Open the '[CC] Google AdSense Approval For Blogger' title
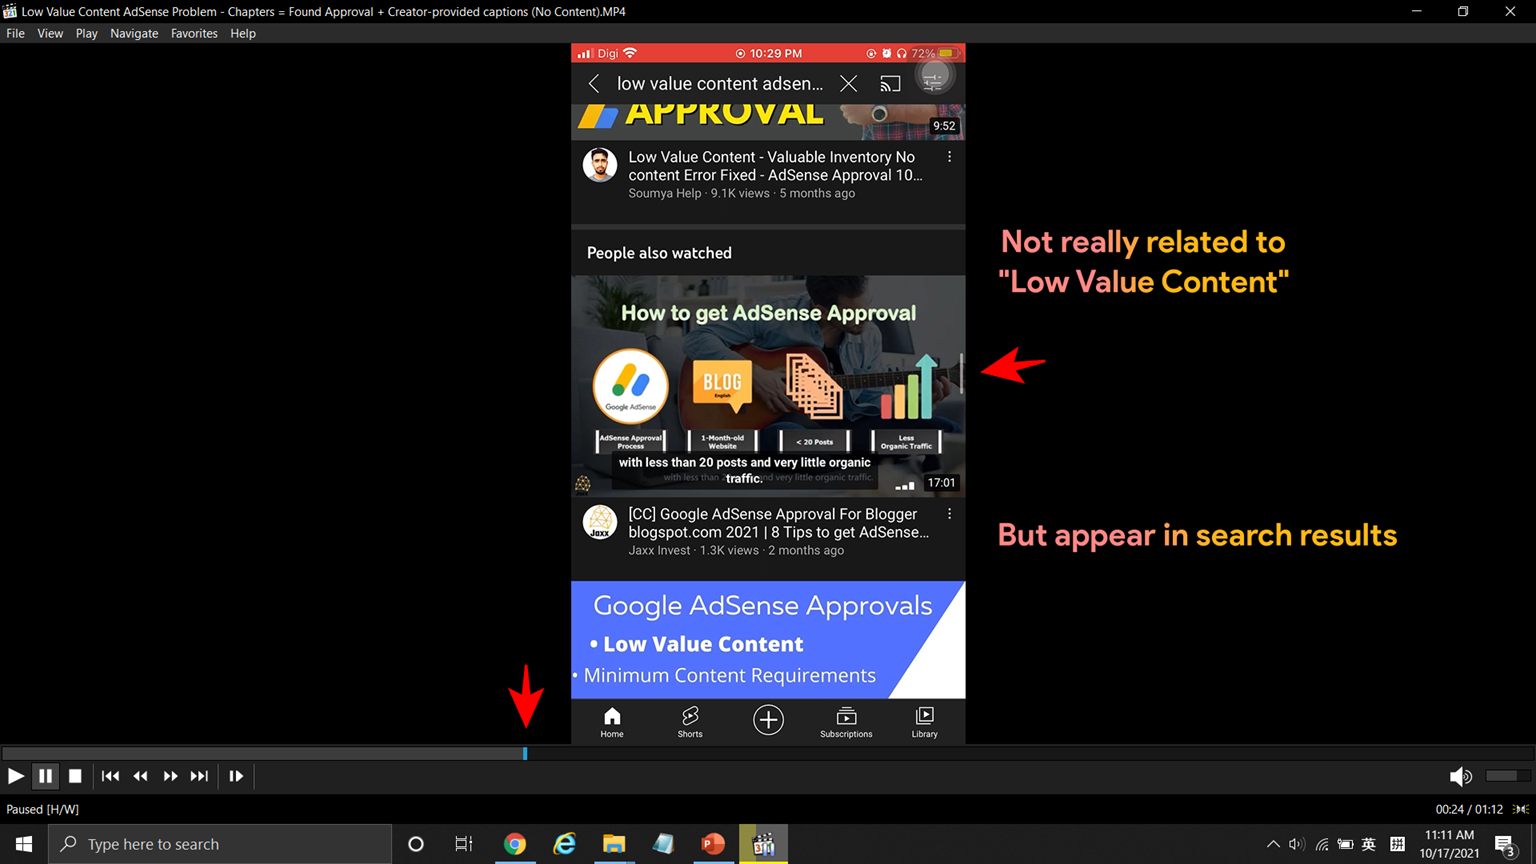The image size is (1536, 864). coord(778,523)
